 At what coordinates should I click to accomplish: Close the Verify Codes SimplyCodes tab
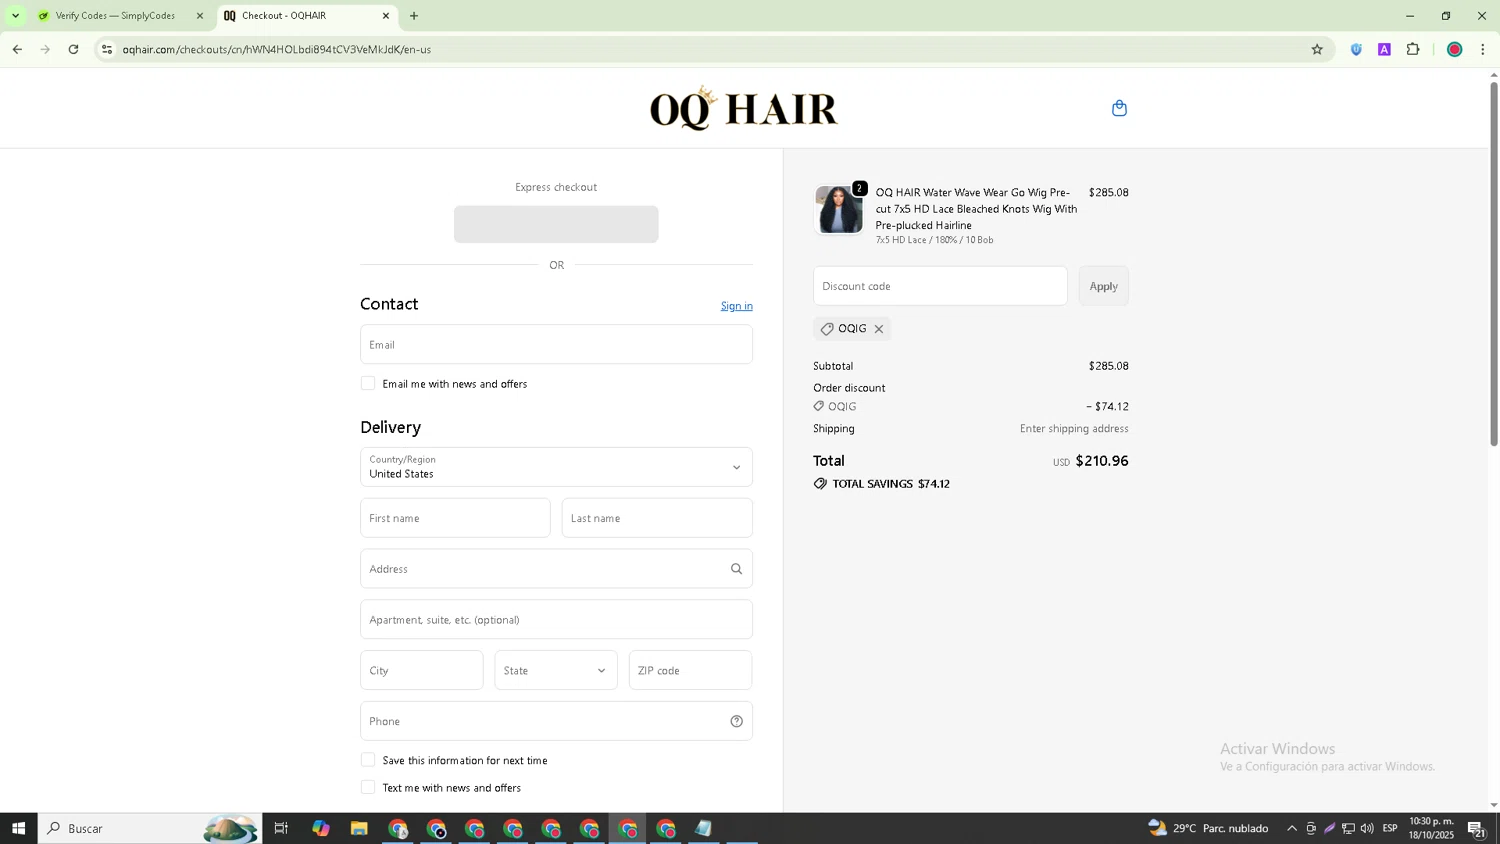click(200, 16)
